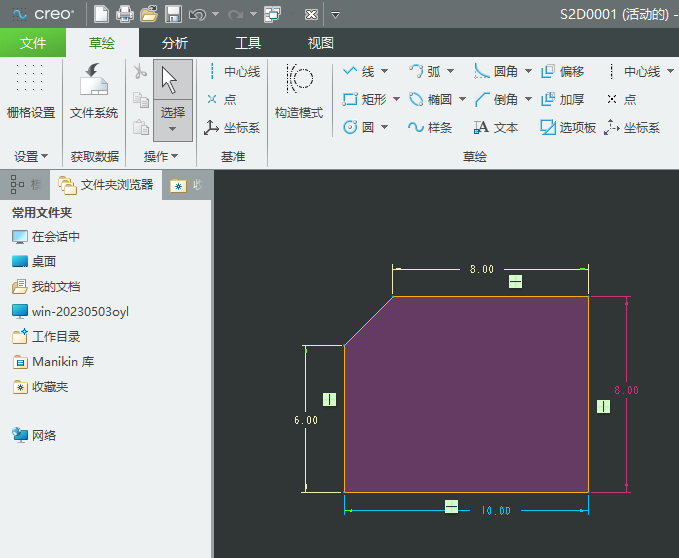Select the 样条 spline tool

[430, 127]
